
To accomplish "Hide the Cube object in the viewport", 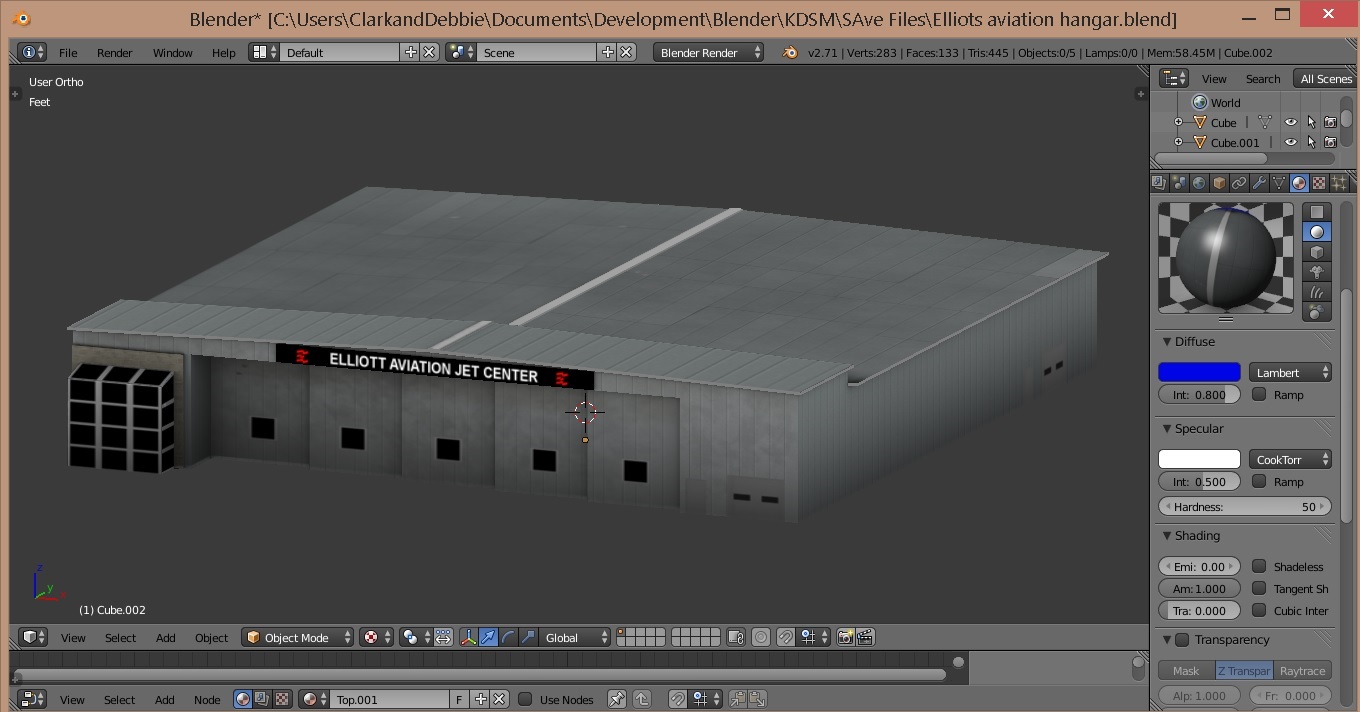I will point(1290,121).
